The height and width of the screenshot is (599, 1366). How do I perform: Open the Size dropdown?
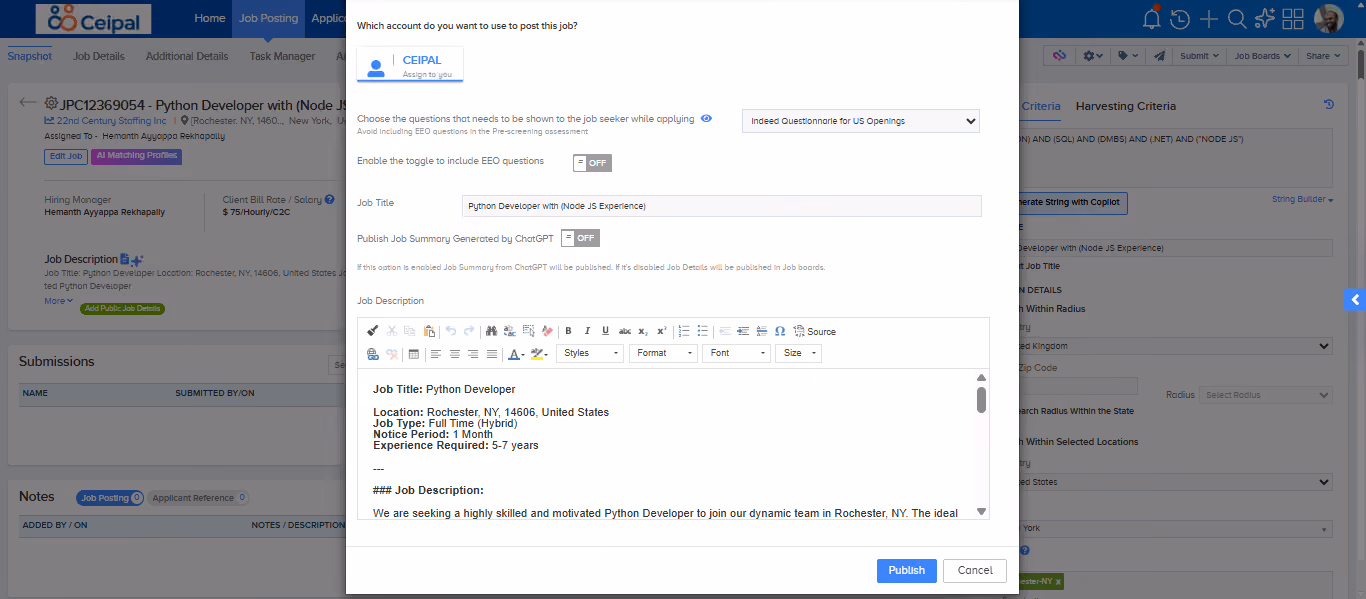point(799,353)
